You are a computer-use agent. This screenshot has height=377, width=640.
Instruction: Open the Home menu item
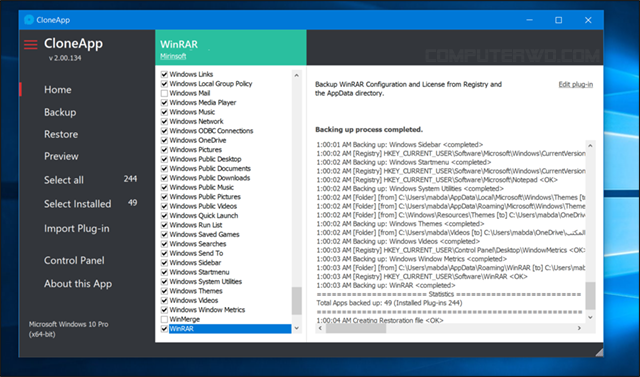point(58,90)
